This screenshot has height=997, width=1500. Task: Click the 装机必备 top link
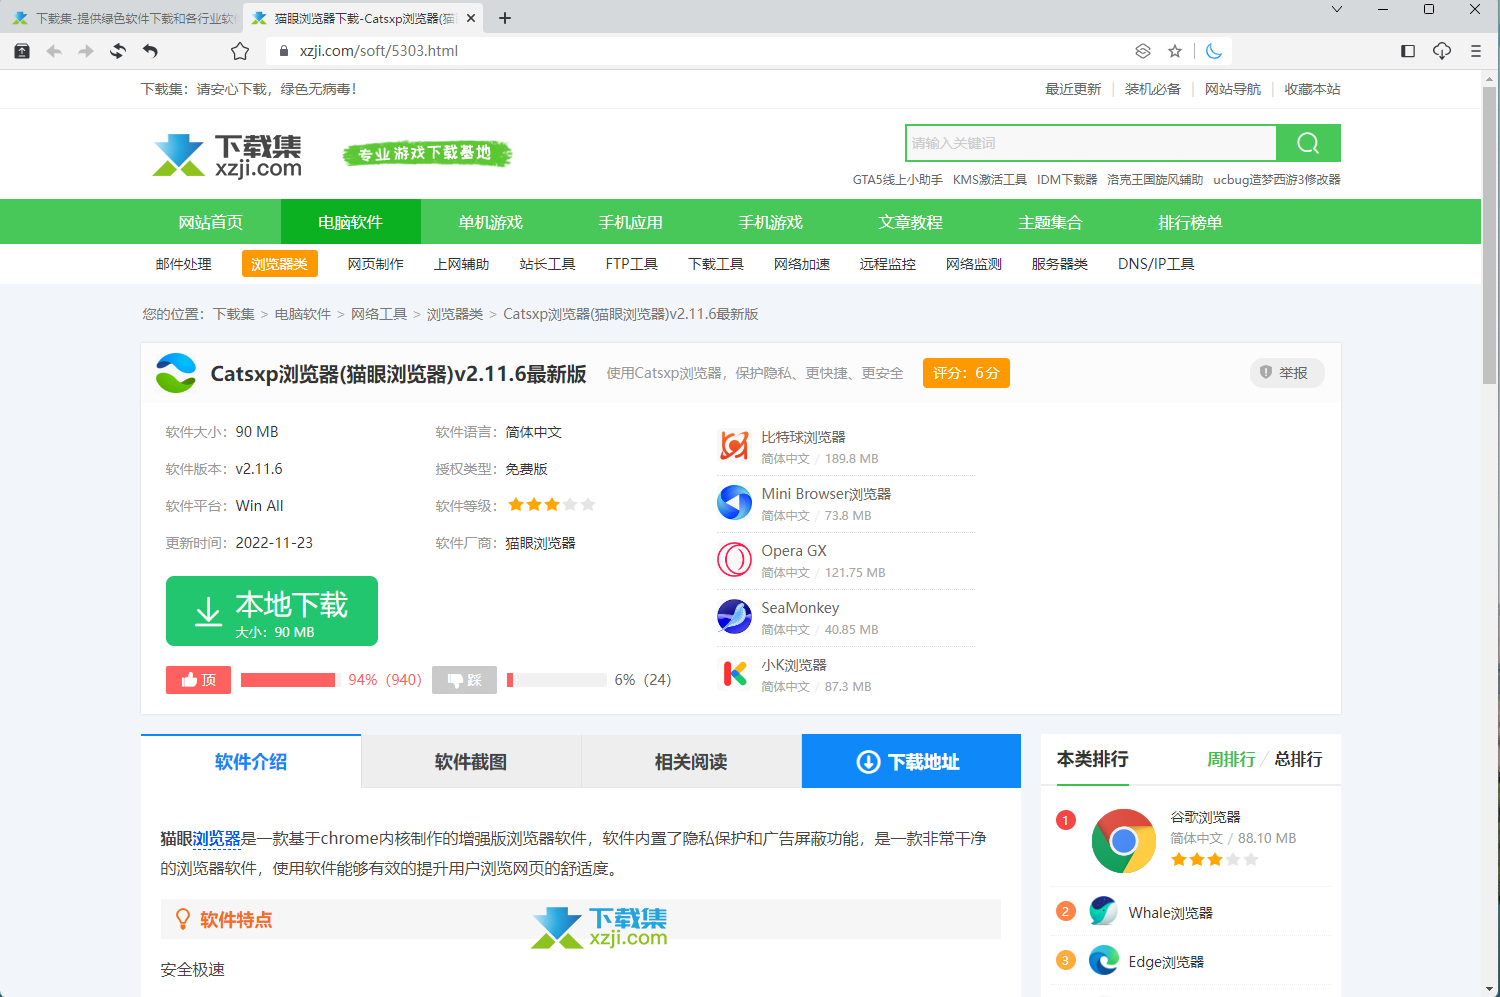(1153, 89)
